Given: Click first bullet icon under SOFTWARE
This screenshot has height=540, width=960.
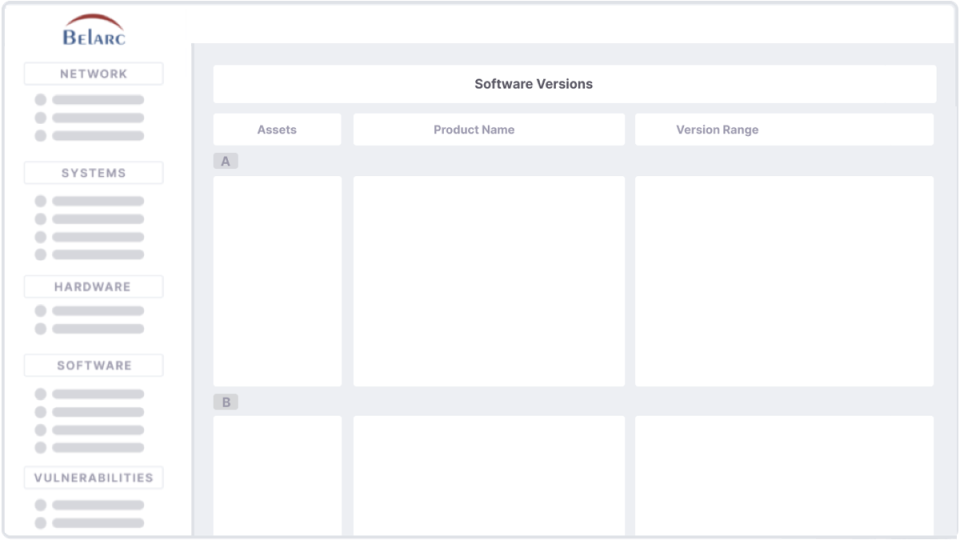Looking at the screenshot, I should 41,394.
